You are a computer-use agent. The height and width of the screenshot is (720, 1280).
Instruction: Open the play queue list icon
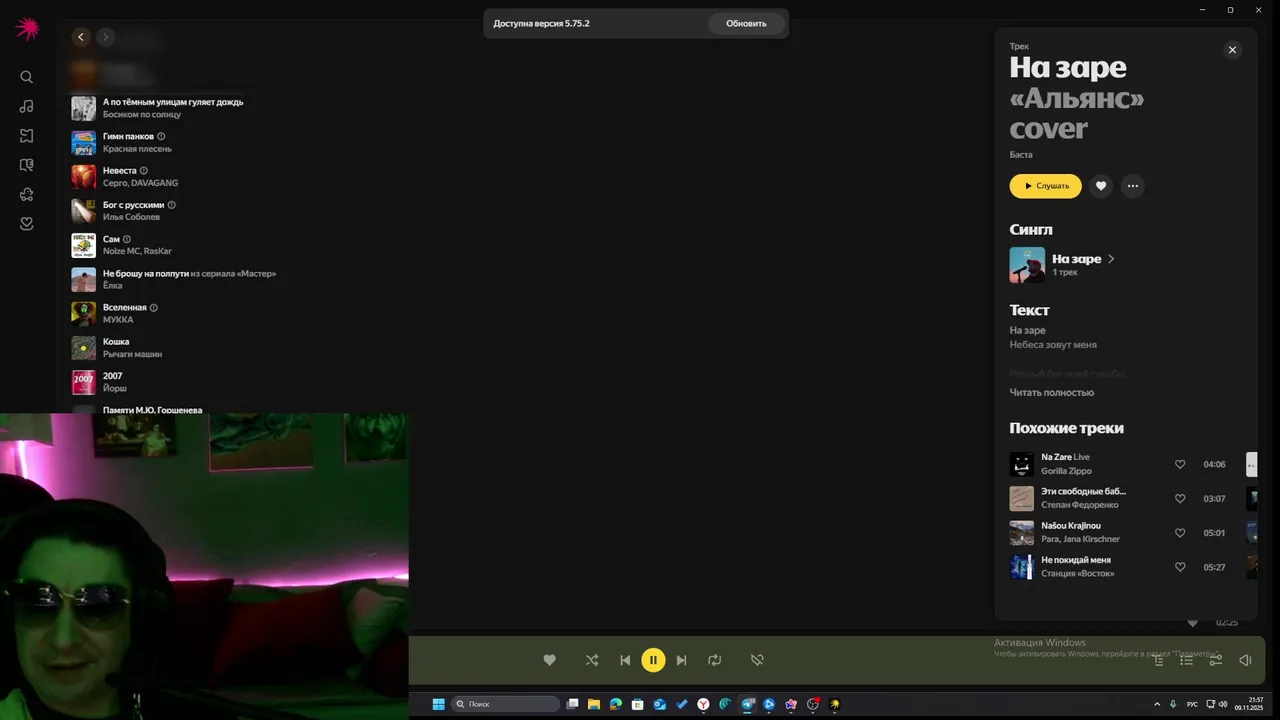tap(1187, 660)
